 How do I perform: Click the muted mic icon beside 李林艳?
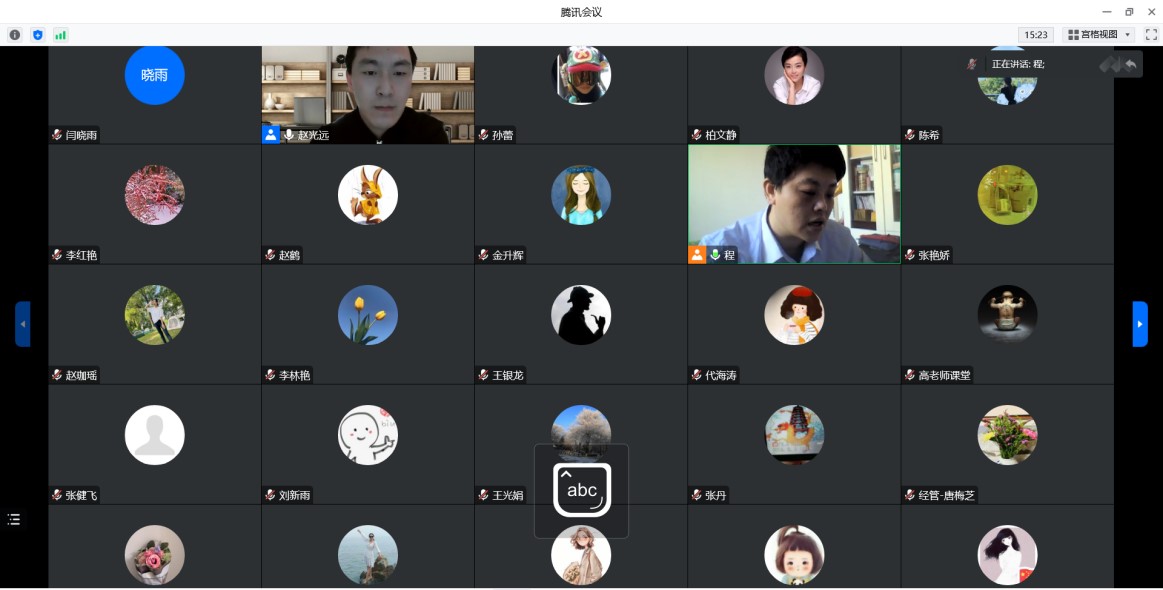270,376
